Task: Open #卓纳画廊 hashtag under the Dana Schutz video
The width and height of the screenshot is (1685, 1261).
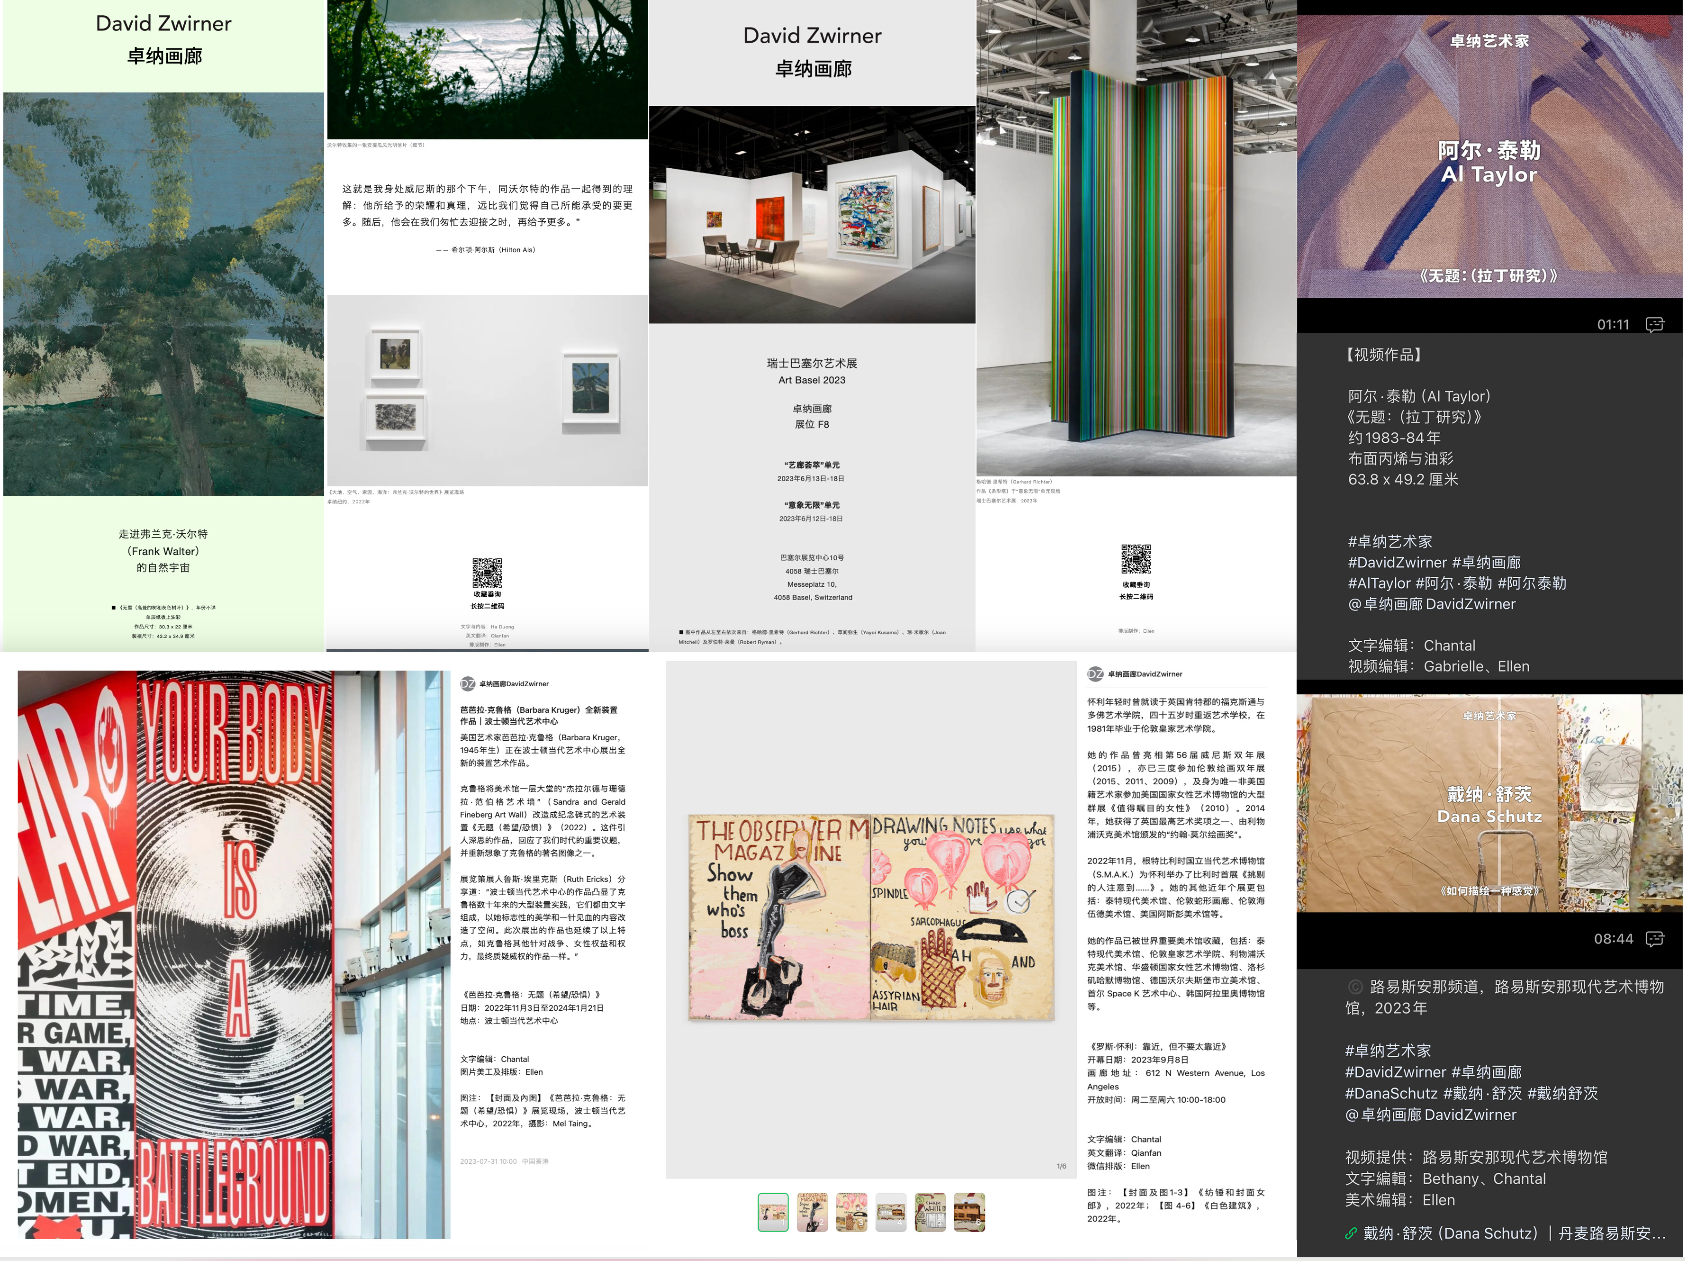Action: click(1487, 1073)
